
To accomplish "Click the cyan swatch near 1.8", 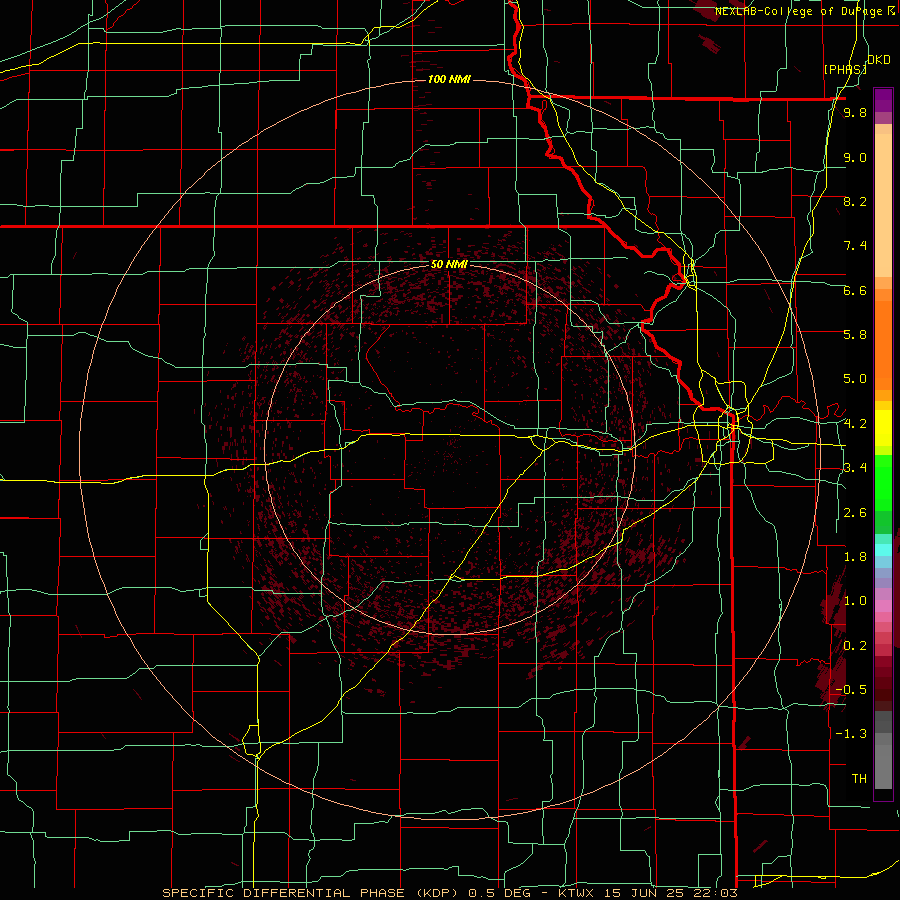I will click(x=883, y=550).
